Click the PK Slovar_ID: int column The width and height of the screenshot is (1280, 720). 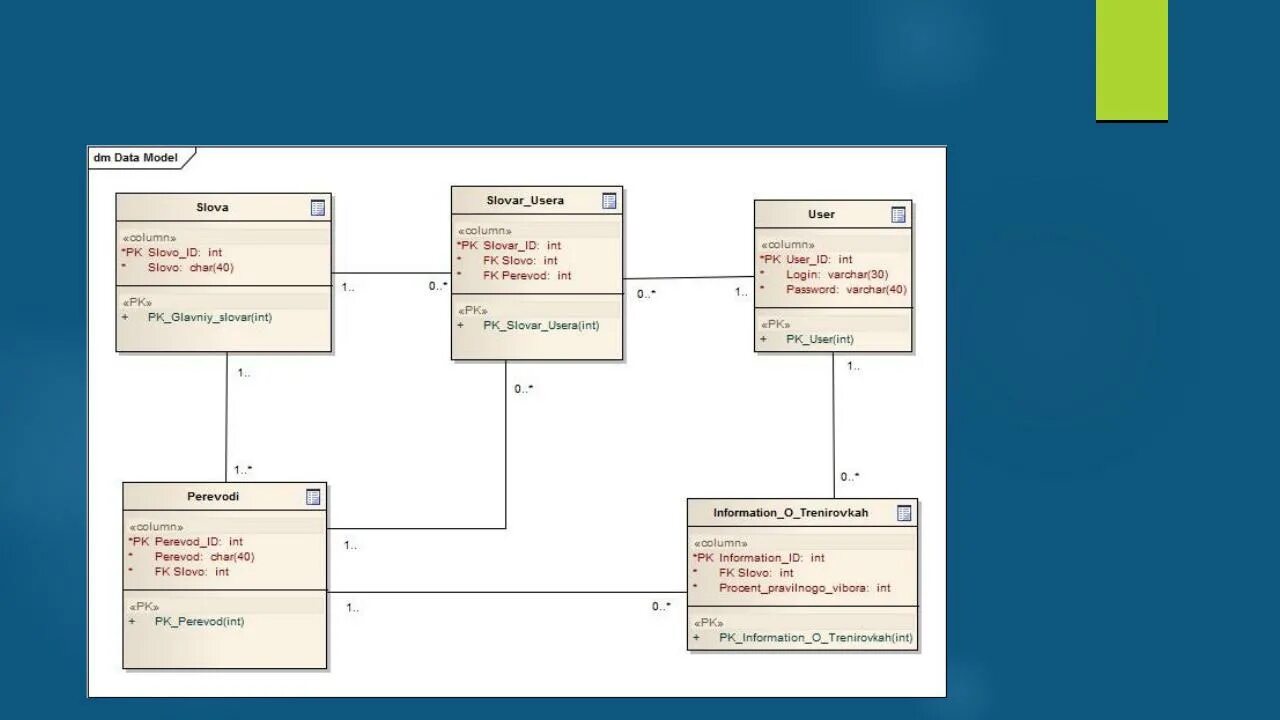click(509, 246)
